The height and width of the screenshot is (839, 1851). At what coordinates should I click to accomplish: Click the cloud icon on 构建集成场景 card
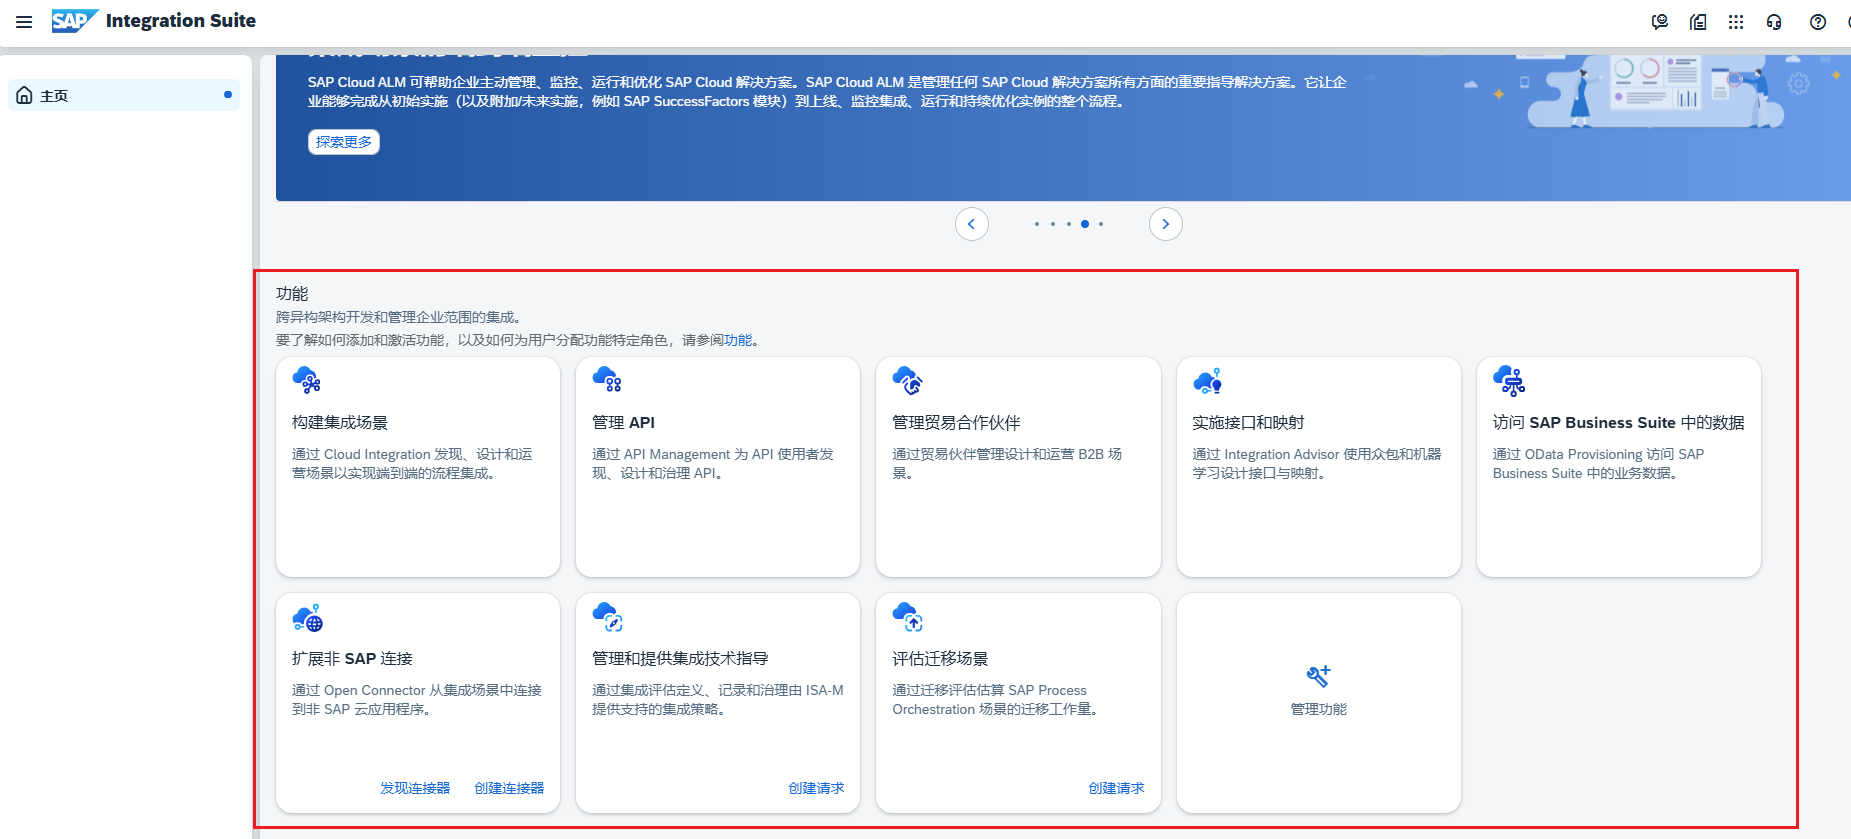click(x=306, y=380)
